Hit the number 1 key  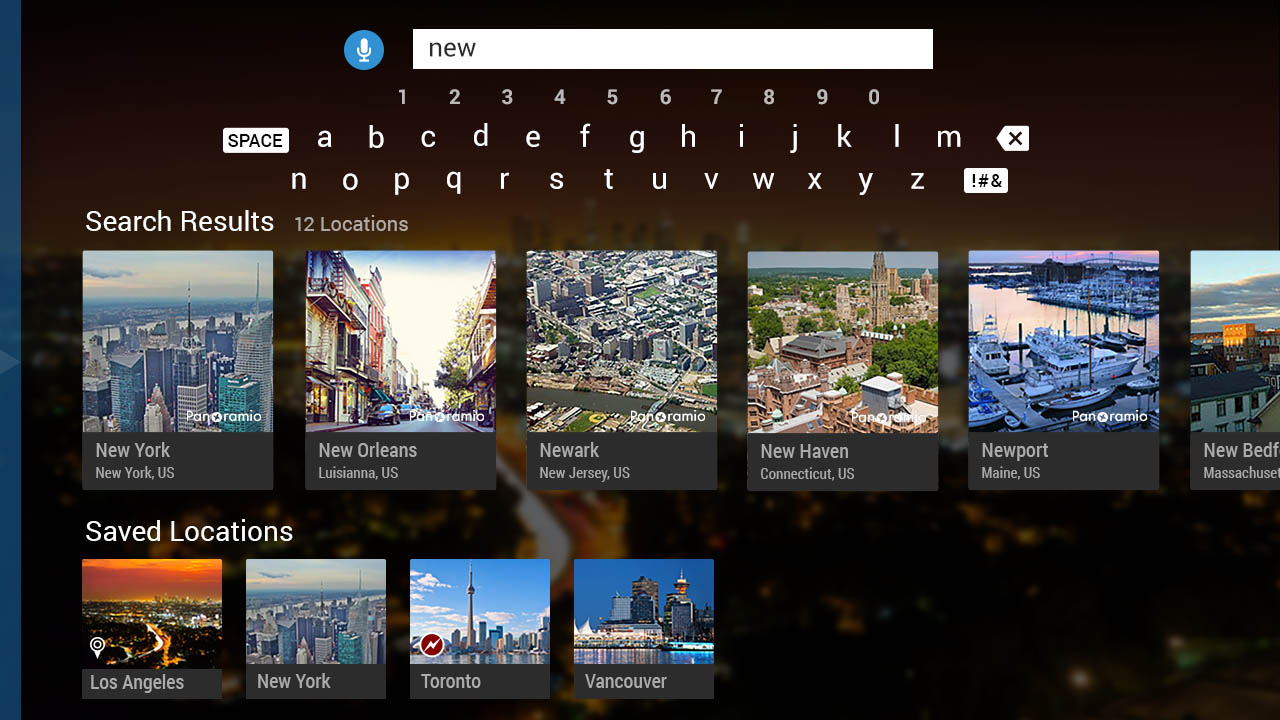402,97
